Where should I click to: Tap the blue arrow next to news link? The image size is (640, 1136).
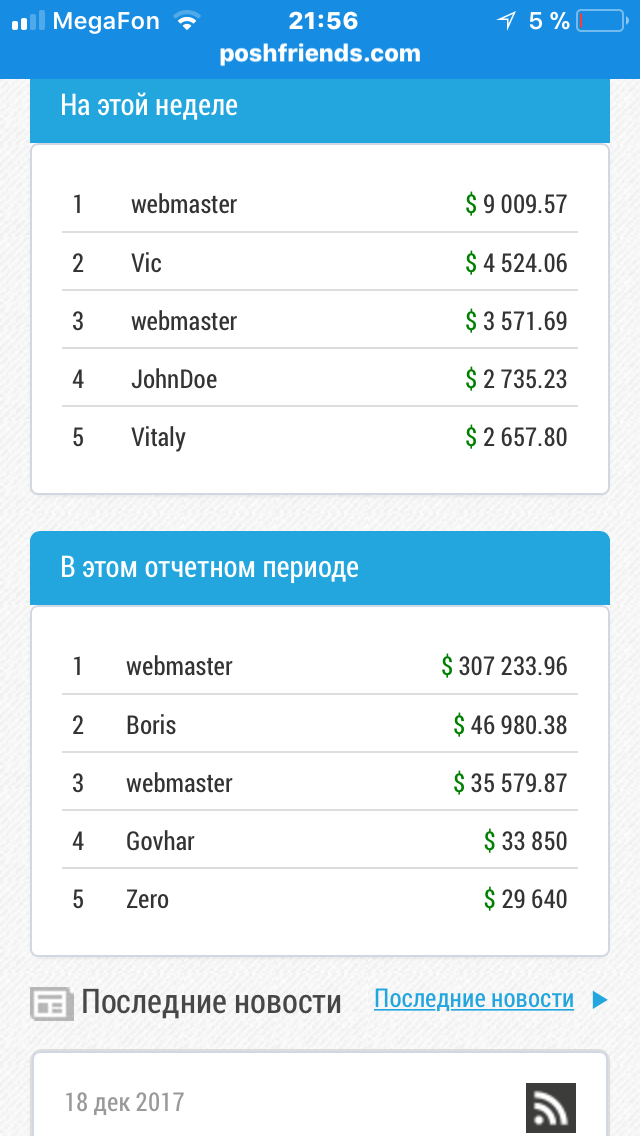[599, 1001]
